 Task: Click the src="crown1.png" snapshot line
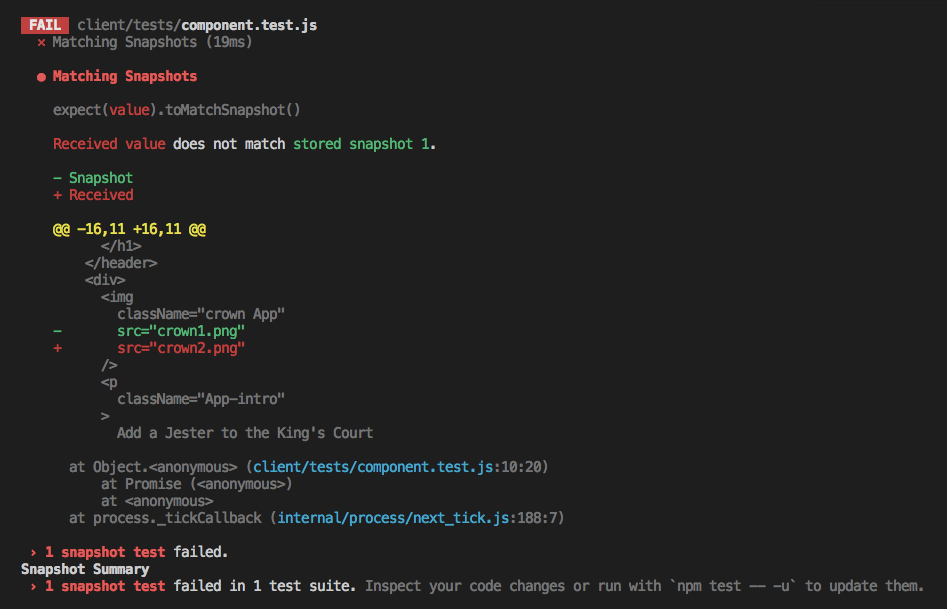pyautogui.click(x=180, y=331)
